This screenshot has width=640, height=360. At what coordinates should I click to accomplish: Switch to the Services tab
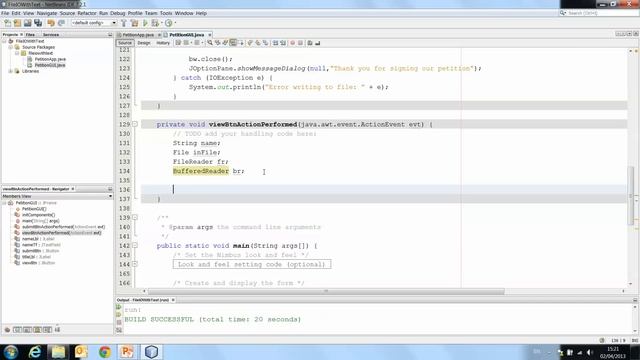pyautogui.click(x=51, y=35)
